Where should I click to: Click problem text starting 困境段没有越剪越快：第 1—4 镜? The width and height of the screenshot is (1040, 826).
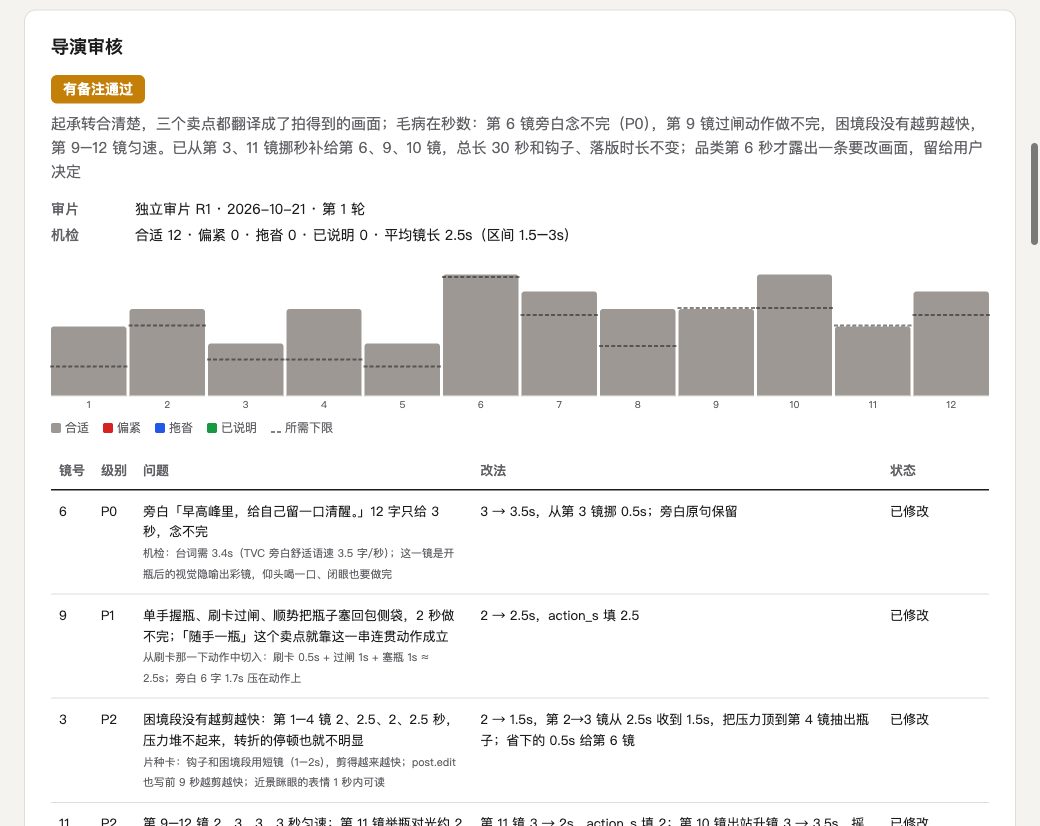[298, 730]
